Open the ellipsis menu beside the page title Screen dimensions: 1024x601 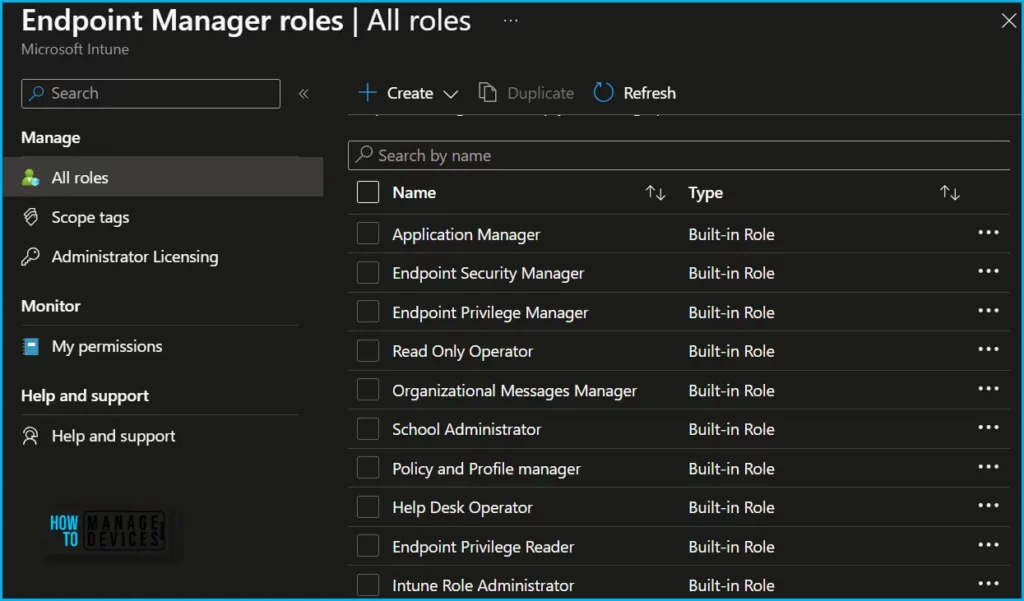coord(511,20)
